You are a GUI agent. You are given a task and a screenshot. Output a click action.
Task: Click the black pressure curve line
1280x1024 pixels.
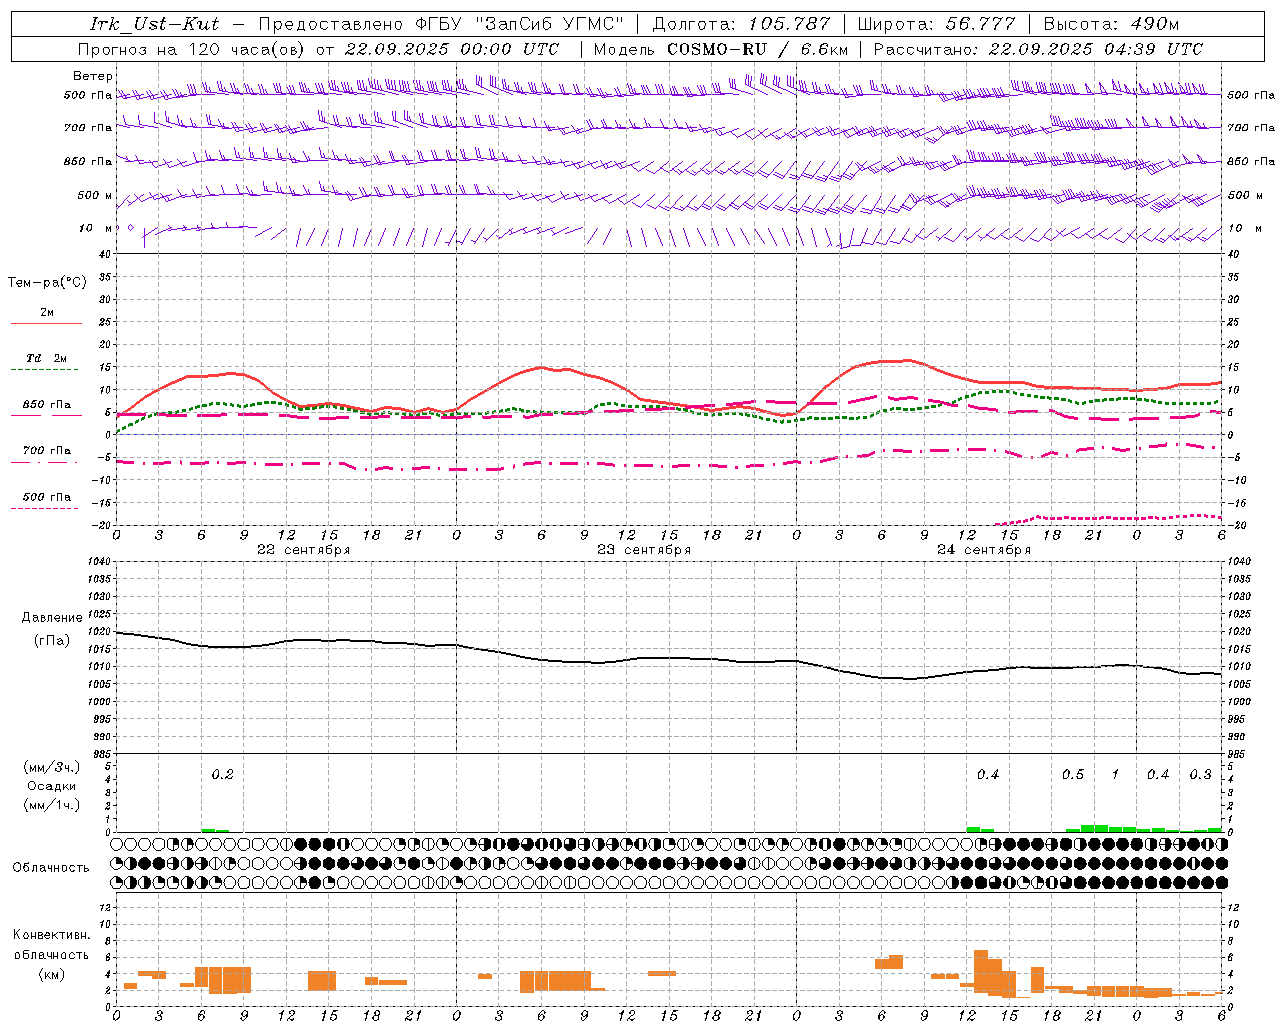tap(668, 658)
